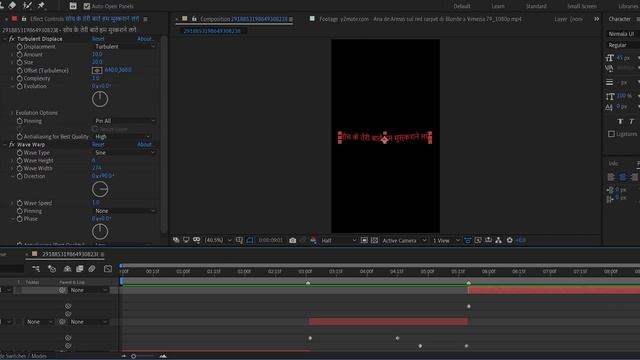Toggle Turbulent Displace fx switch
The image size is (640, 360).
12,39
